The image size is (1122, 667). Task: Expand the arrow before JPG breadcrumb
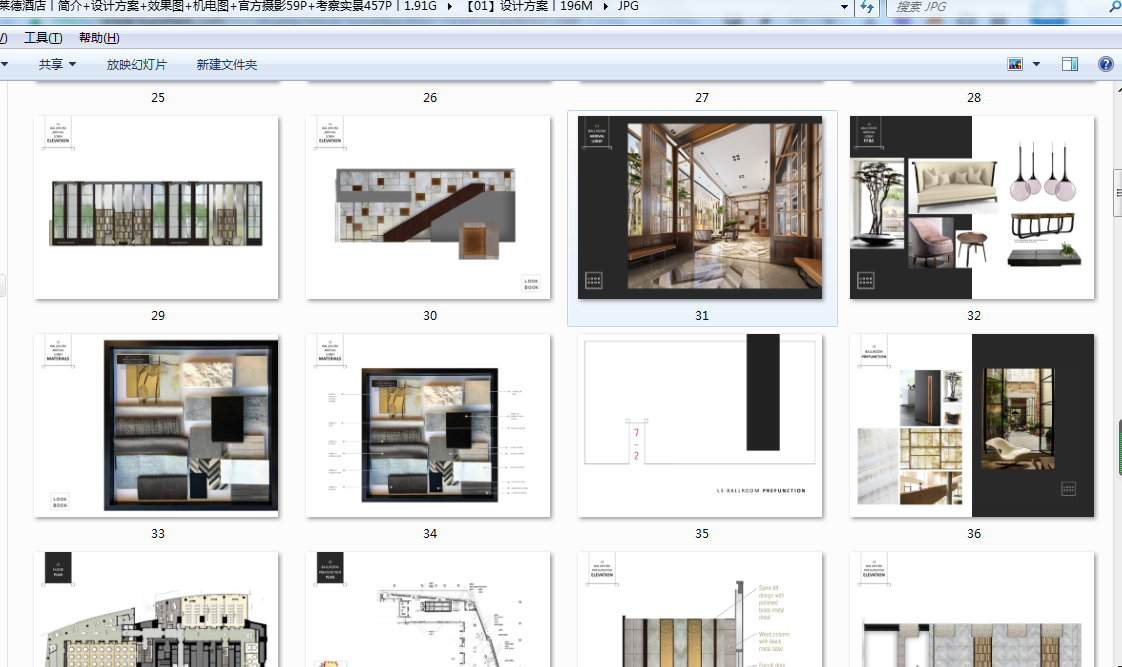[606, 6]
